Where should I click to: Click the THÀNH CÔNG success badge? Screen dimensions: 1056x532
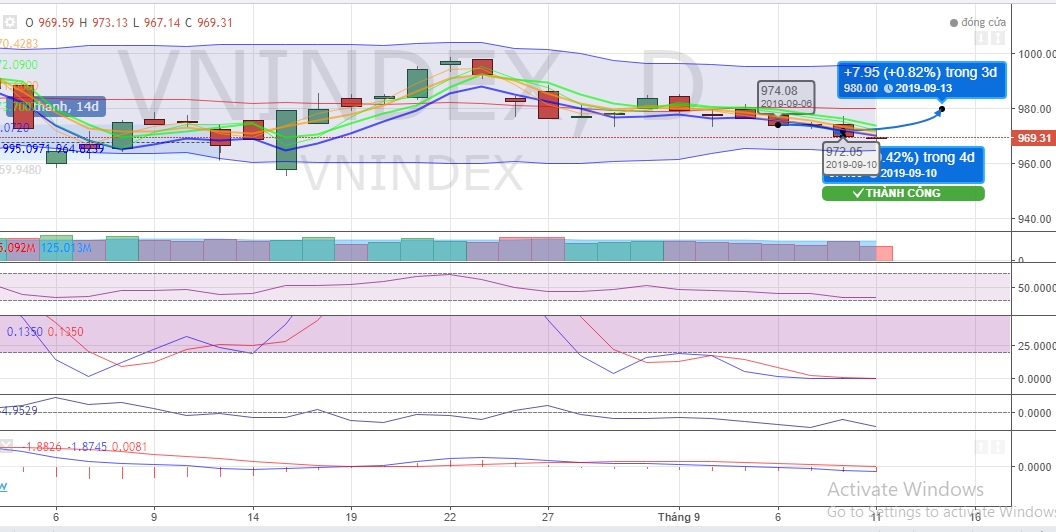pos(903,193)
